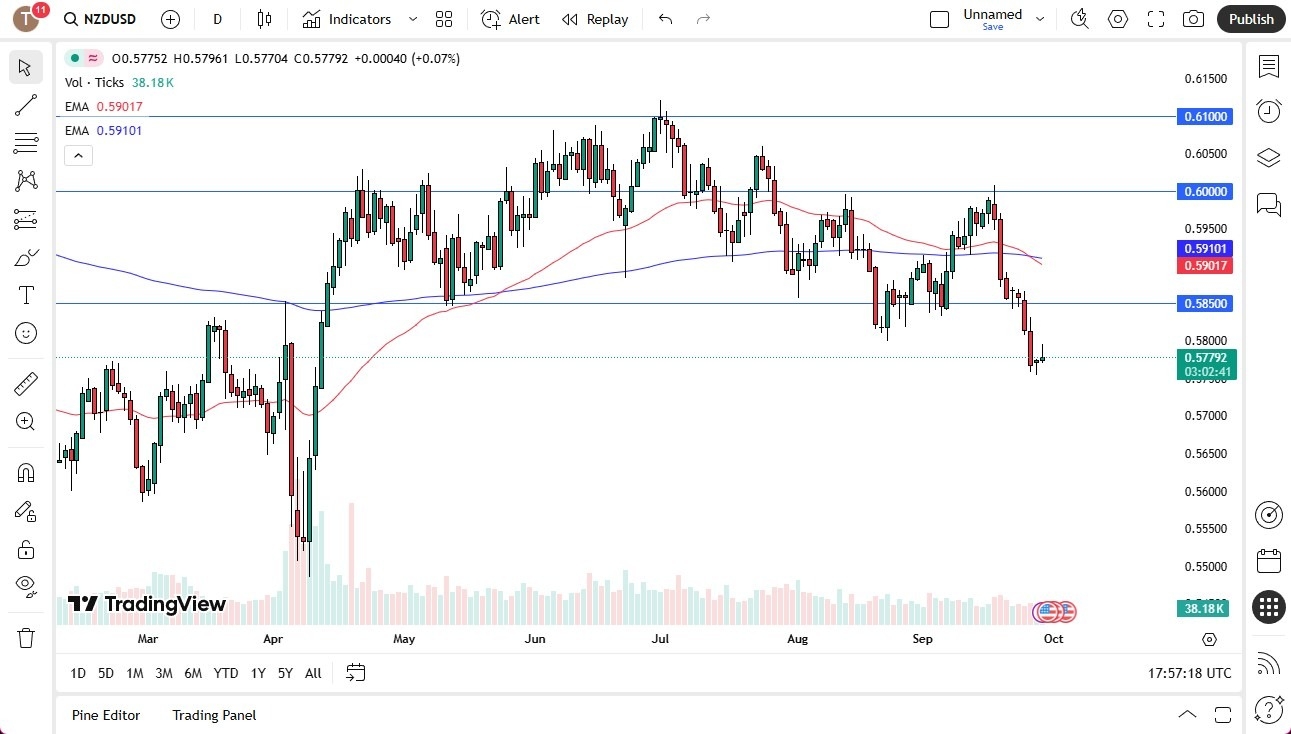This screenshot has height=734, width=1291.
Task: Open the Alerts panel via the clock icon
Action: click(1269, 110)
